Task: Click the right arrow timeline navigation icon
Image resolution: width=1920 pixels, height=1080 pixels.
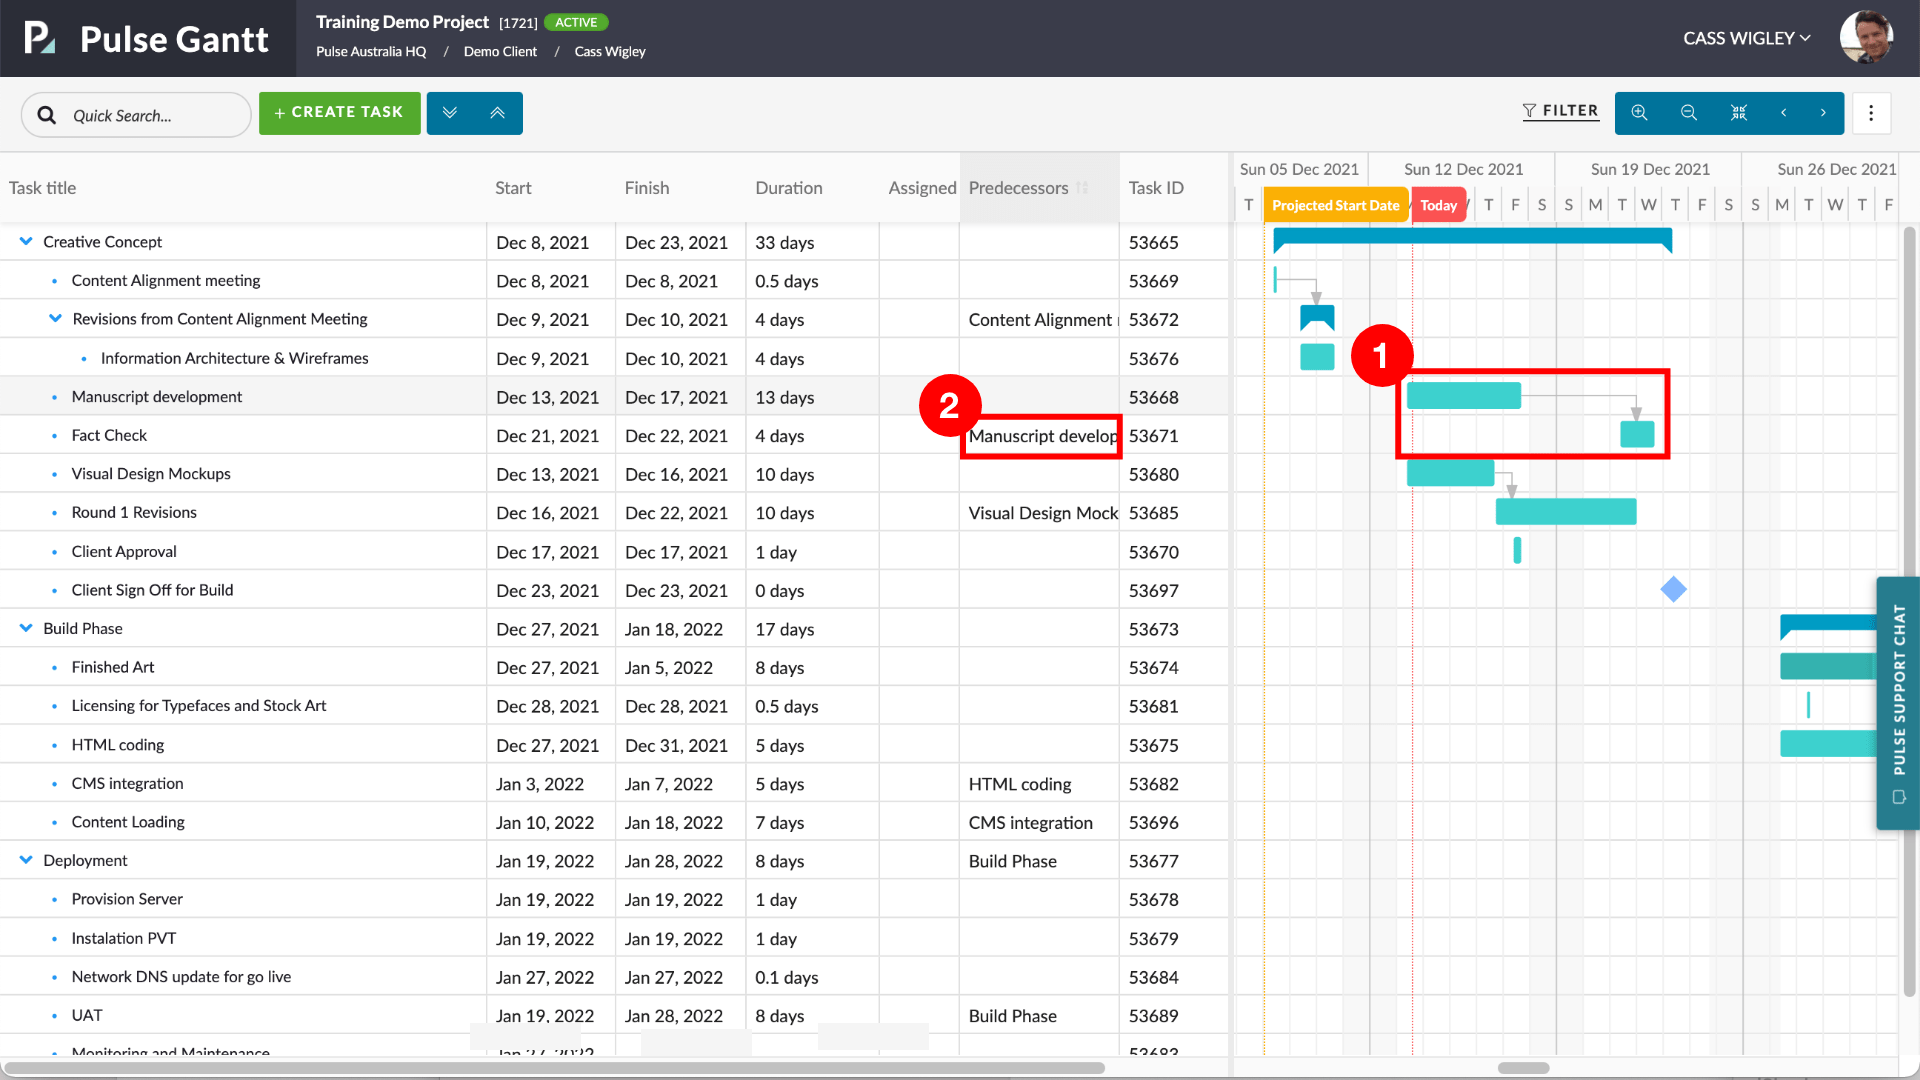Action: click(x=1824, y=112)
